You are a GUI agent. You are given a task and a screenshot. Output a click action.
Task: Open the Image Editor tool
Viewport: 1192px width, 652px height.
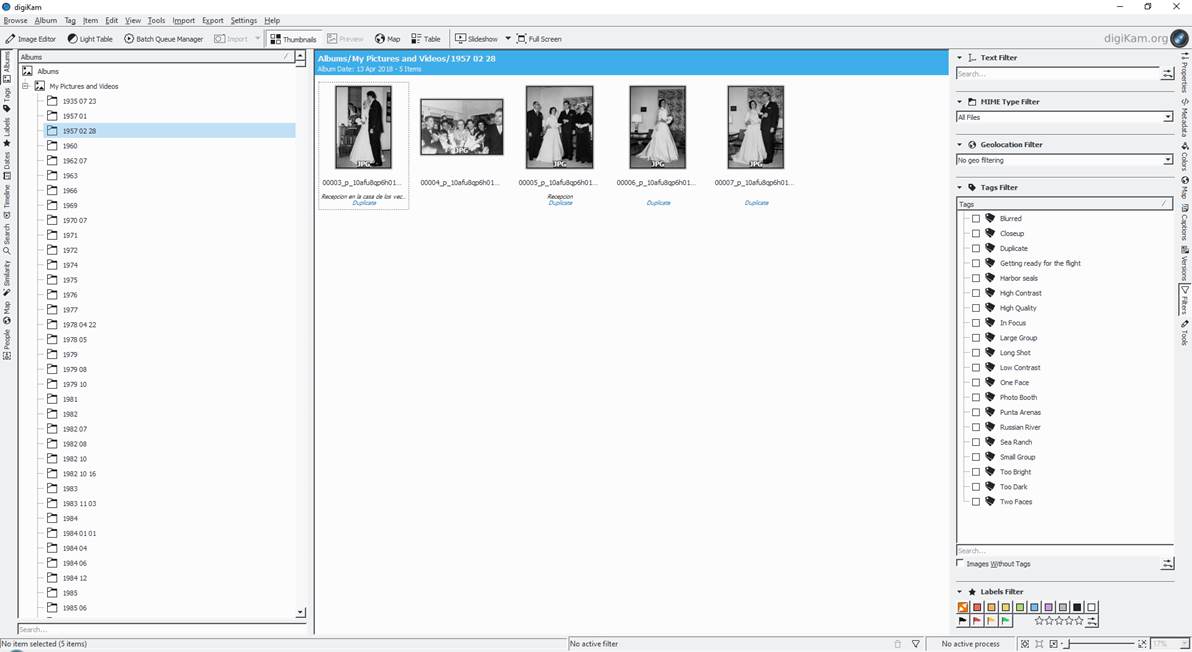(x=31, y=39)
